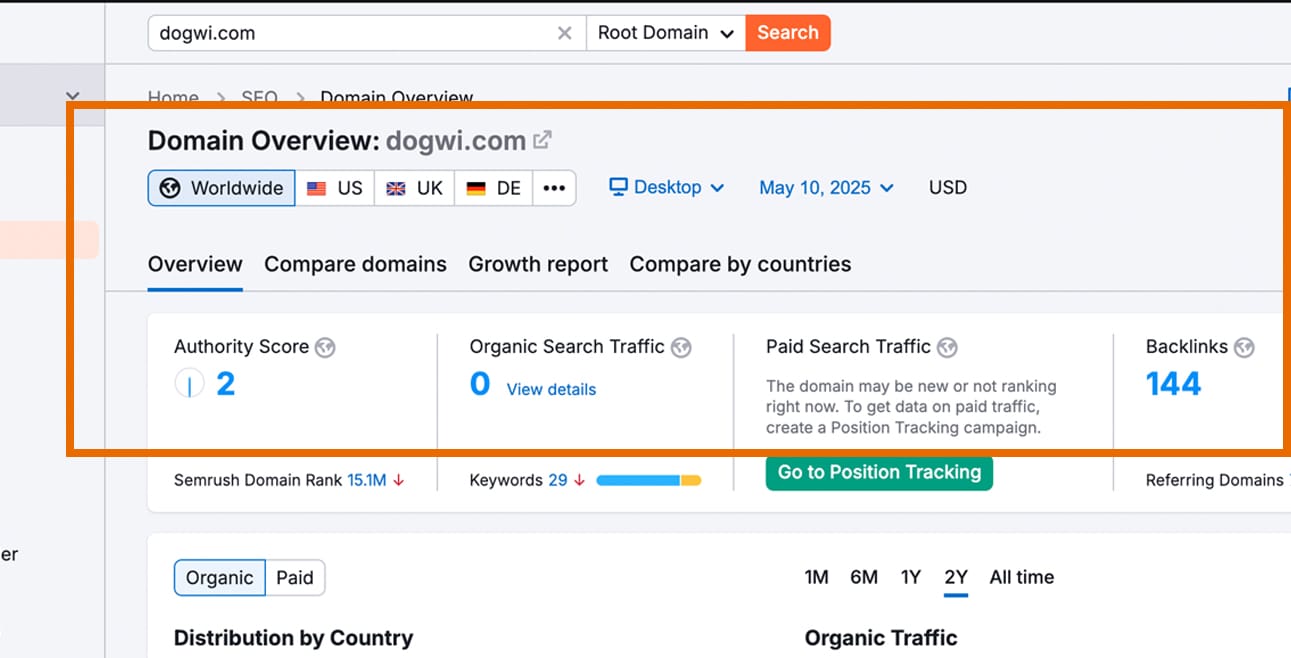Click the German flag icon
Screen dimensions: 1291x658
click(x=476, y=188)
